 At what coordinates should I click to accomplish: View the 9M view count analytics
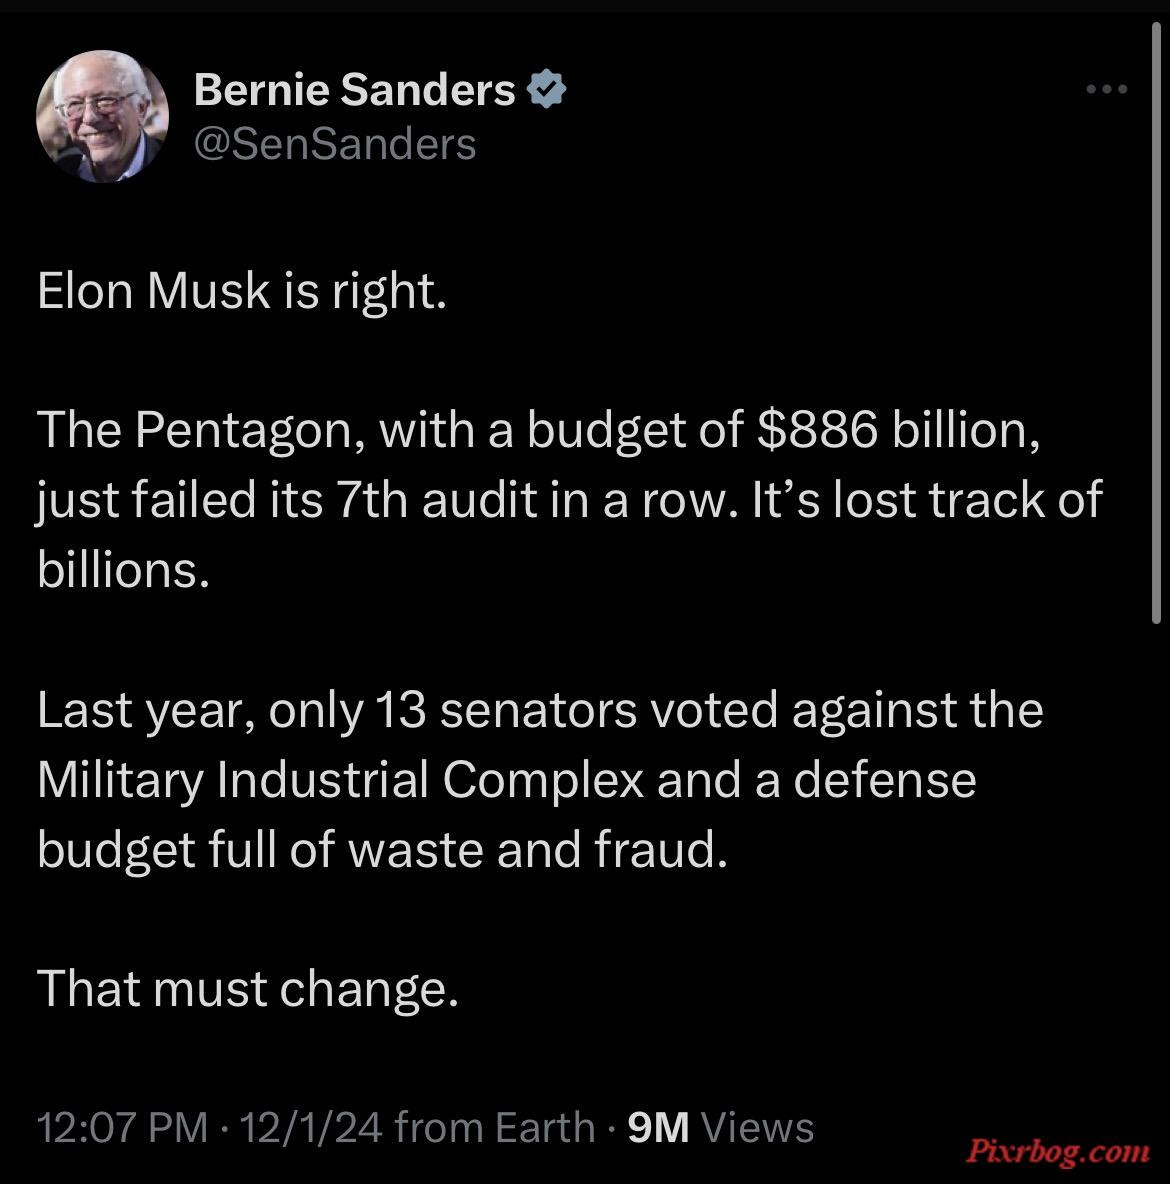click(x=658, y=1127)
